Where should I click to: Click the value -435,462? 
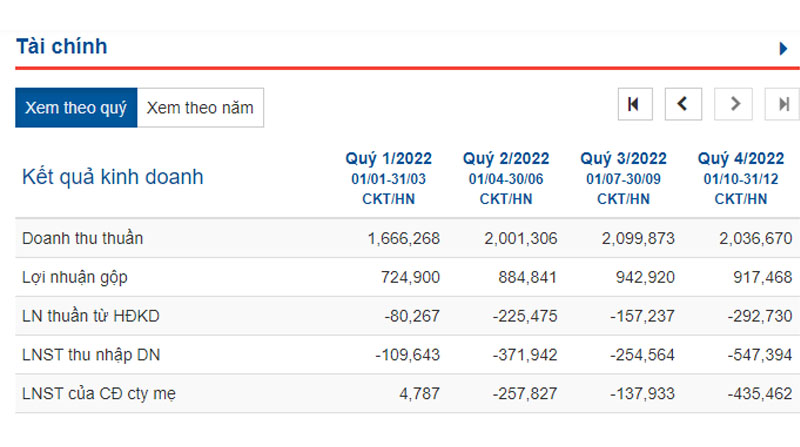(760, 393)
